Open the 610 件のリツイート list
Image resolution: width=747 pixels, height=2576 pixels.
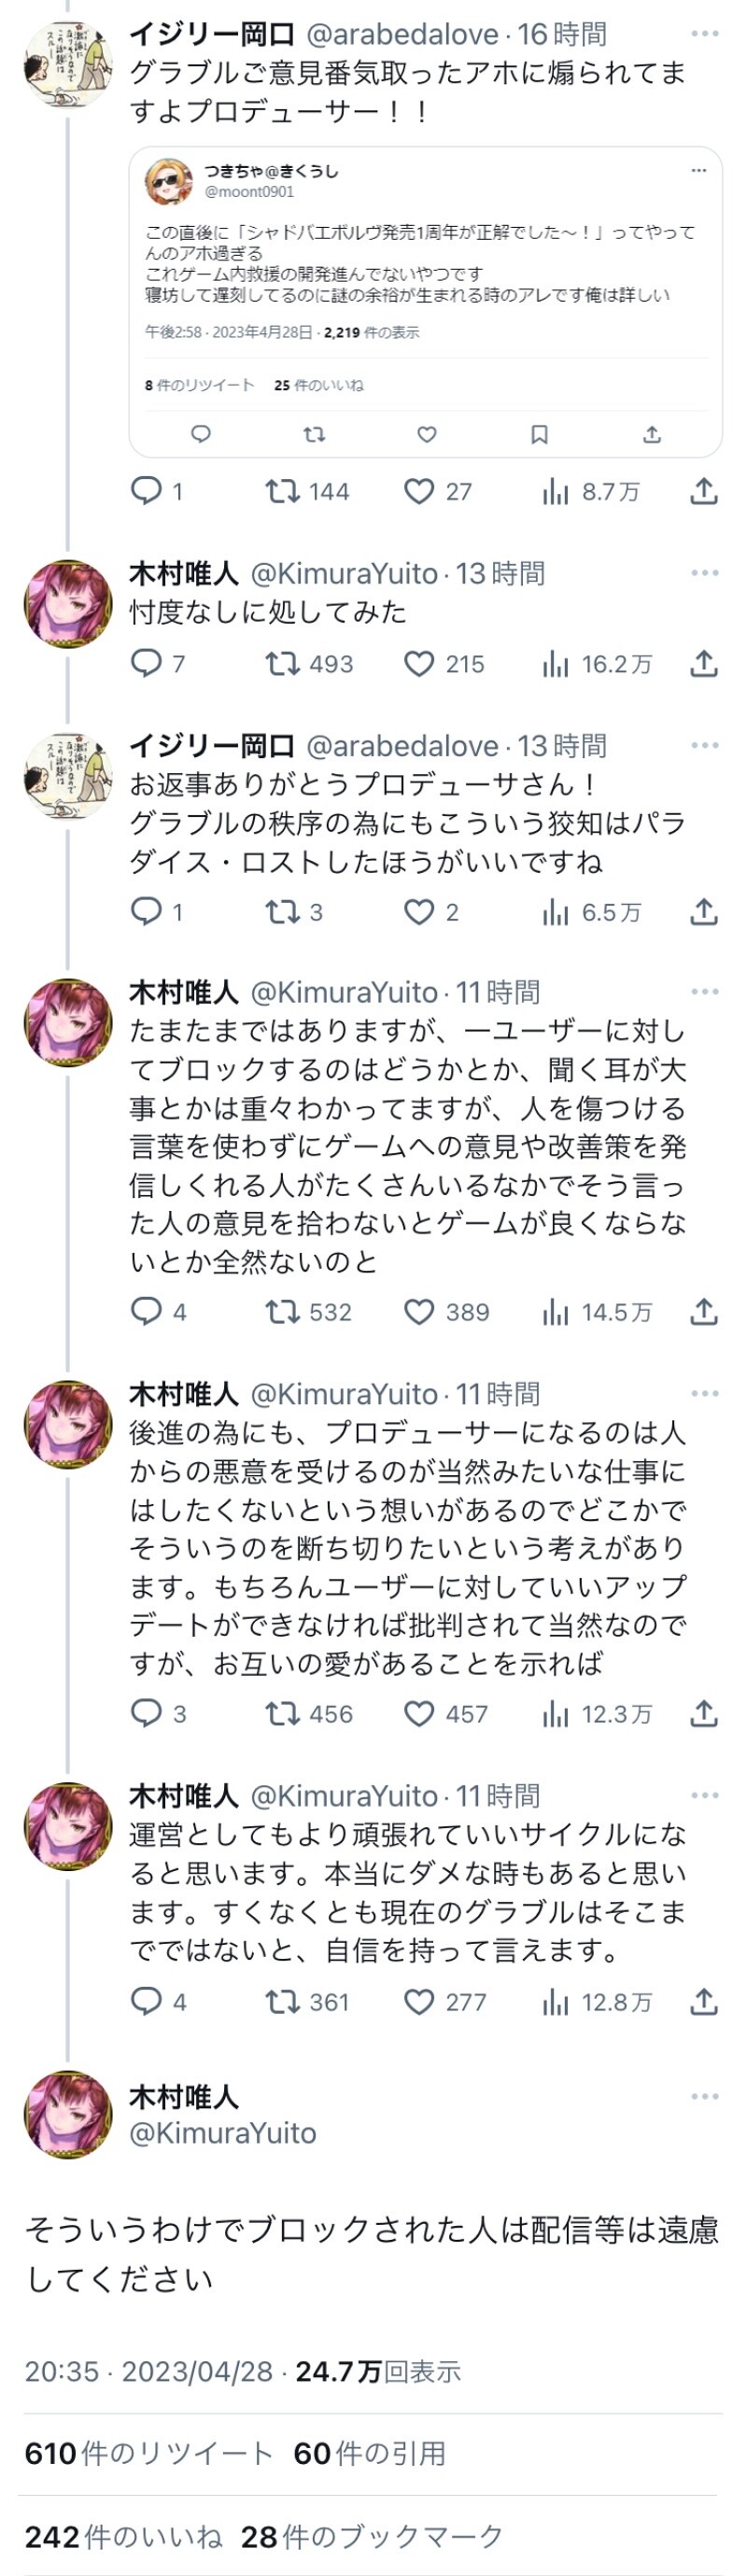pos(148,2453)
